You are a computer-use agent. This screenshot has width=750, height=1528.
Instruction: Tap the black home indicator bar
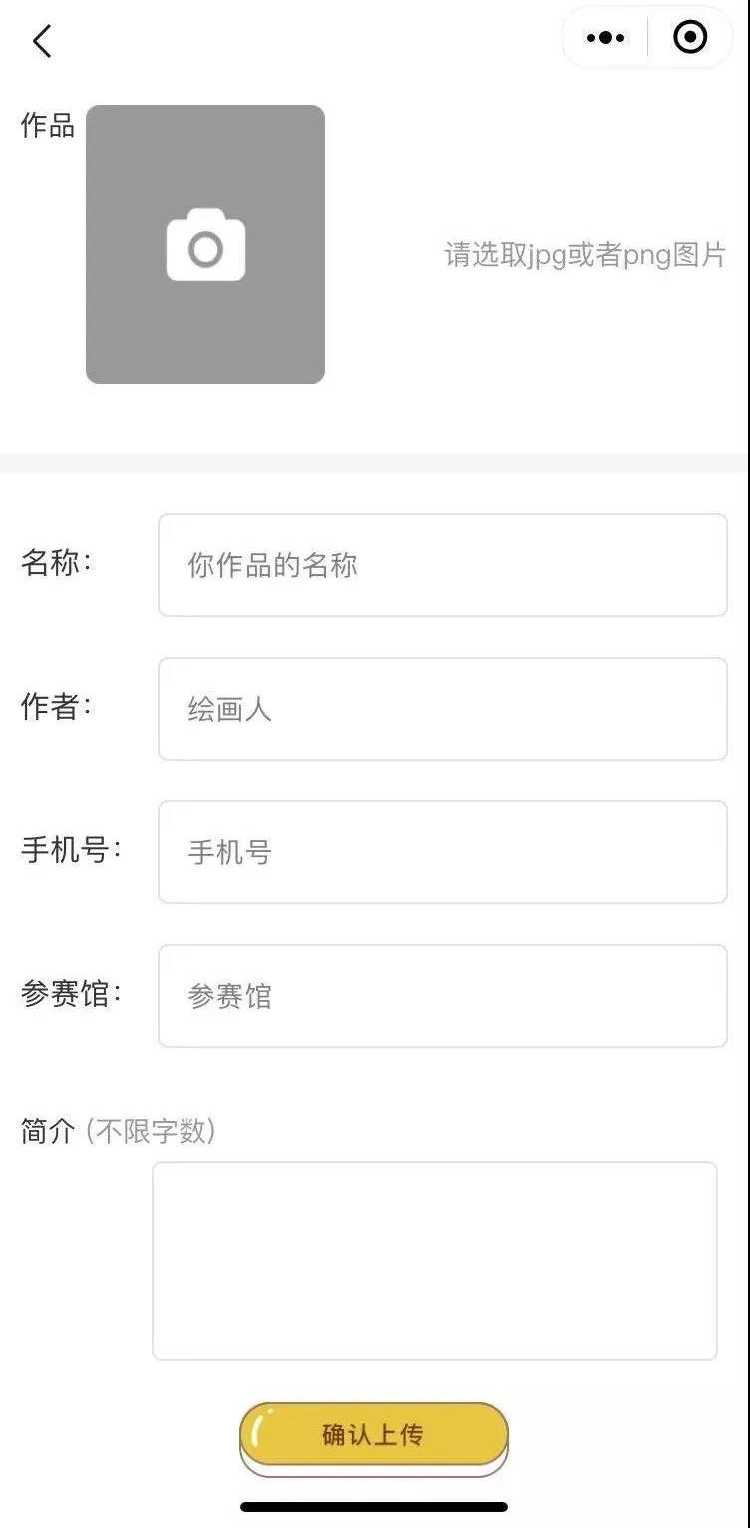[374, 1506]
